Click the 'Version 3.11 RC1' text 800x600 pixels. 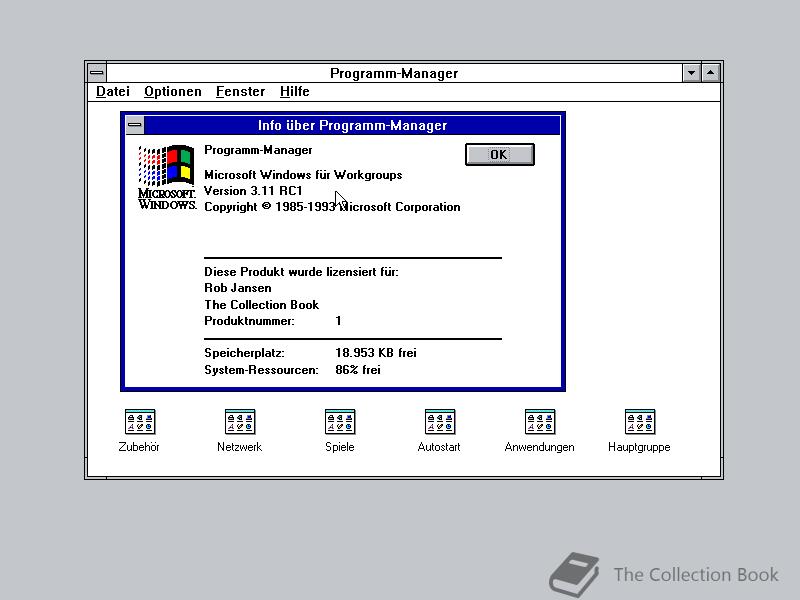[x=253, y=191]
